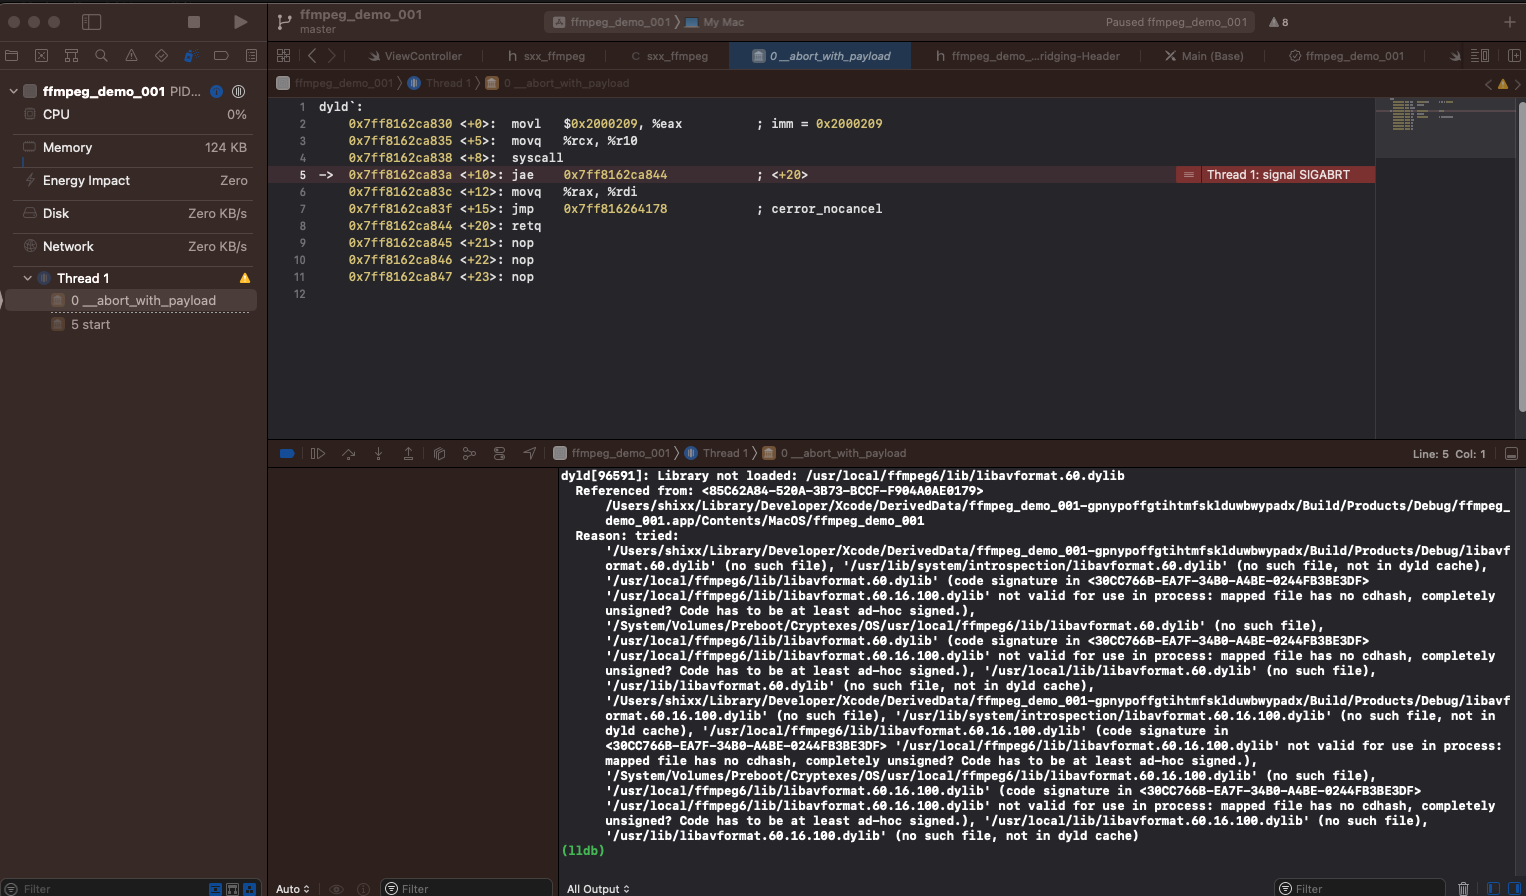Open the Find navigator magnifier
1526x896 pixels.
(x=101, y=56)
